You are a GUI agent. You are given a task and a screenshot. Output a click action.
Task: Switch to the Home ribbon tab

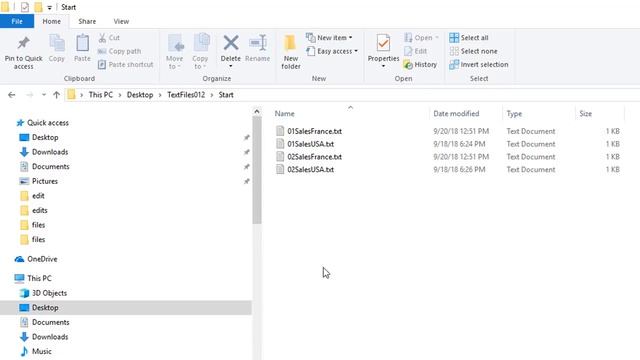tap(51, 21)
